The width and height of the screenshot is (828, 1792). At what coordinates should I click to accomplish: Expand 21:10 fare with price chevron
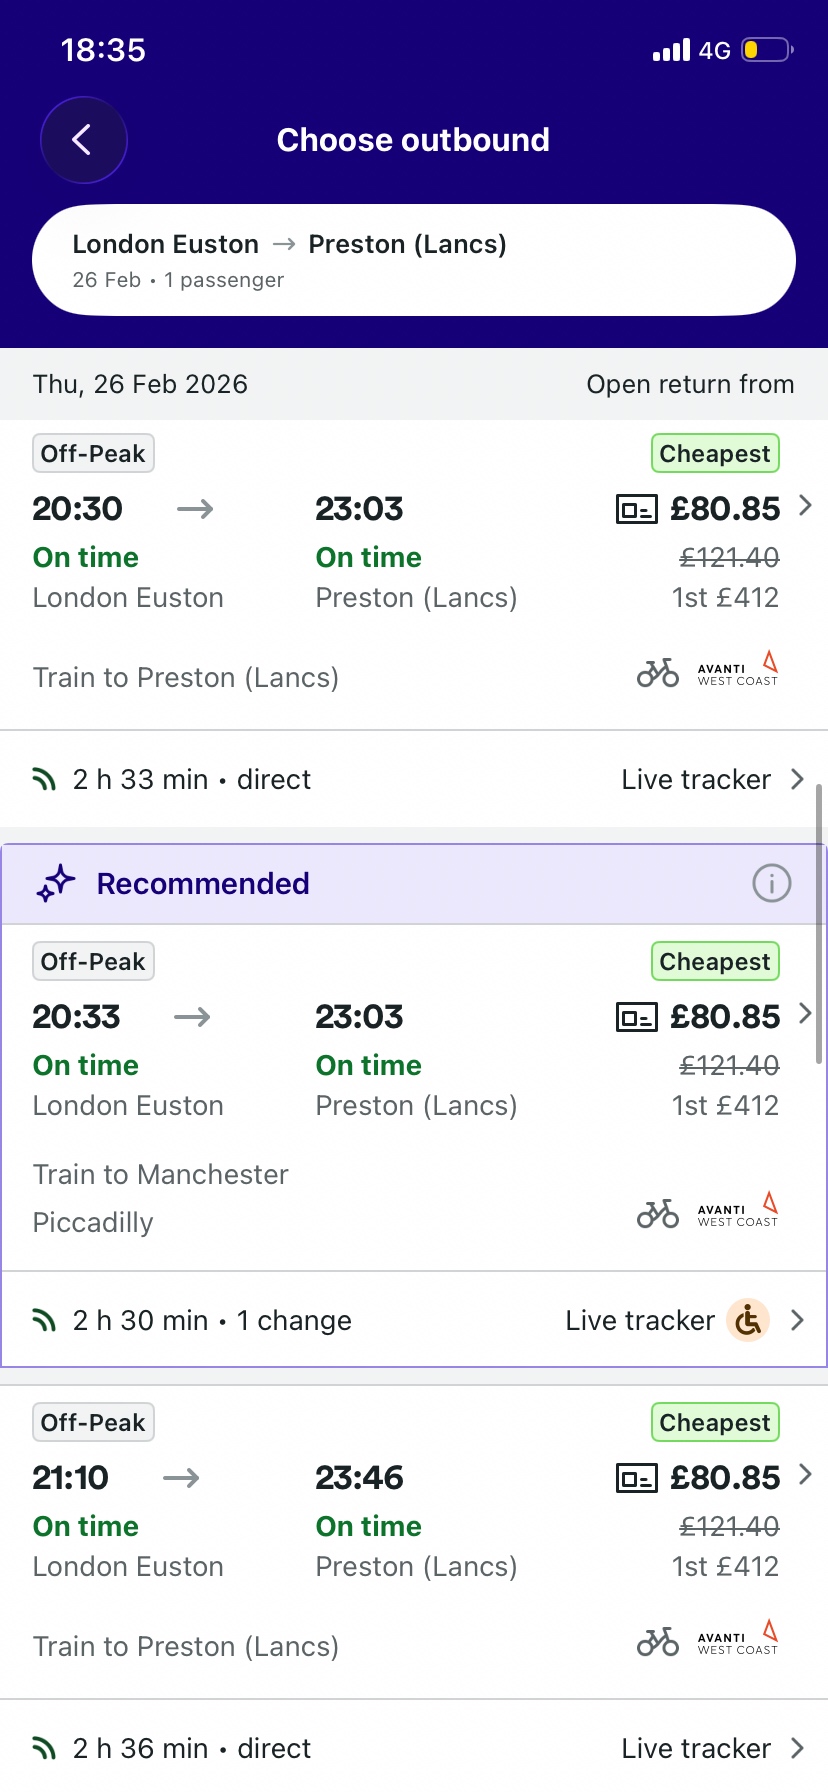tap(805, 1475)
